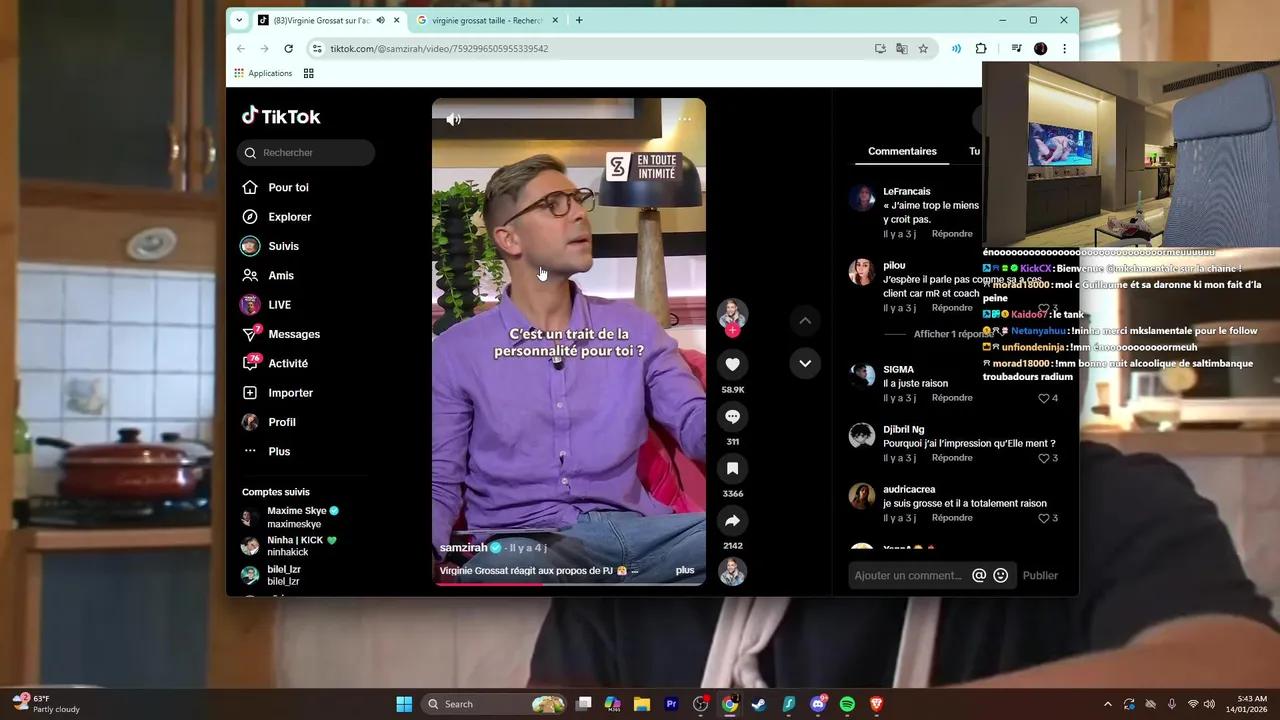View site information icon in address bar
Viewport: 1280px width, 720px height.
point(317,48)
